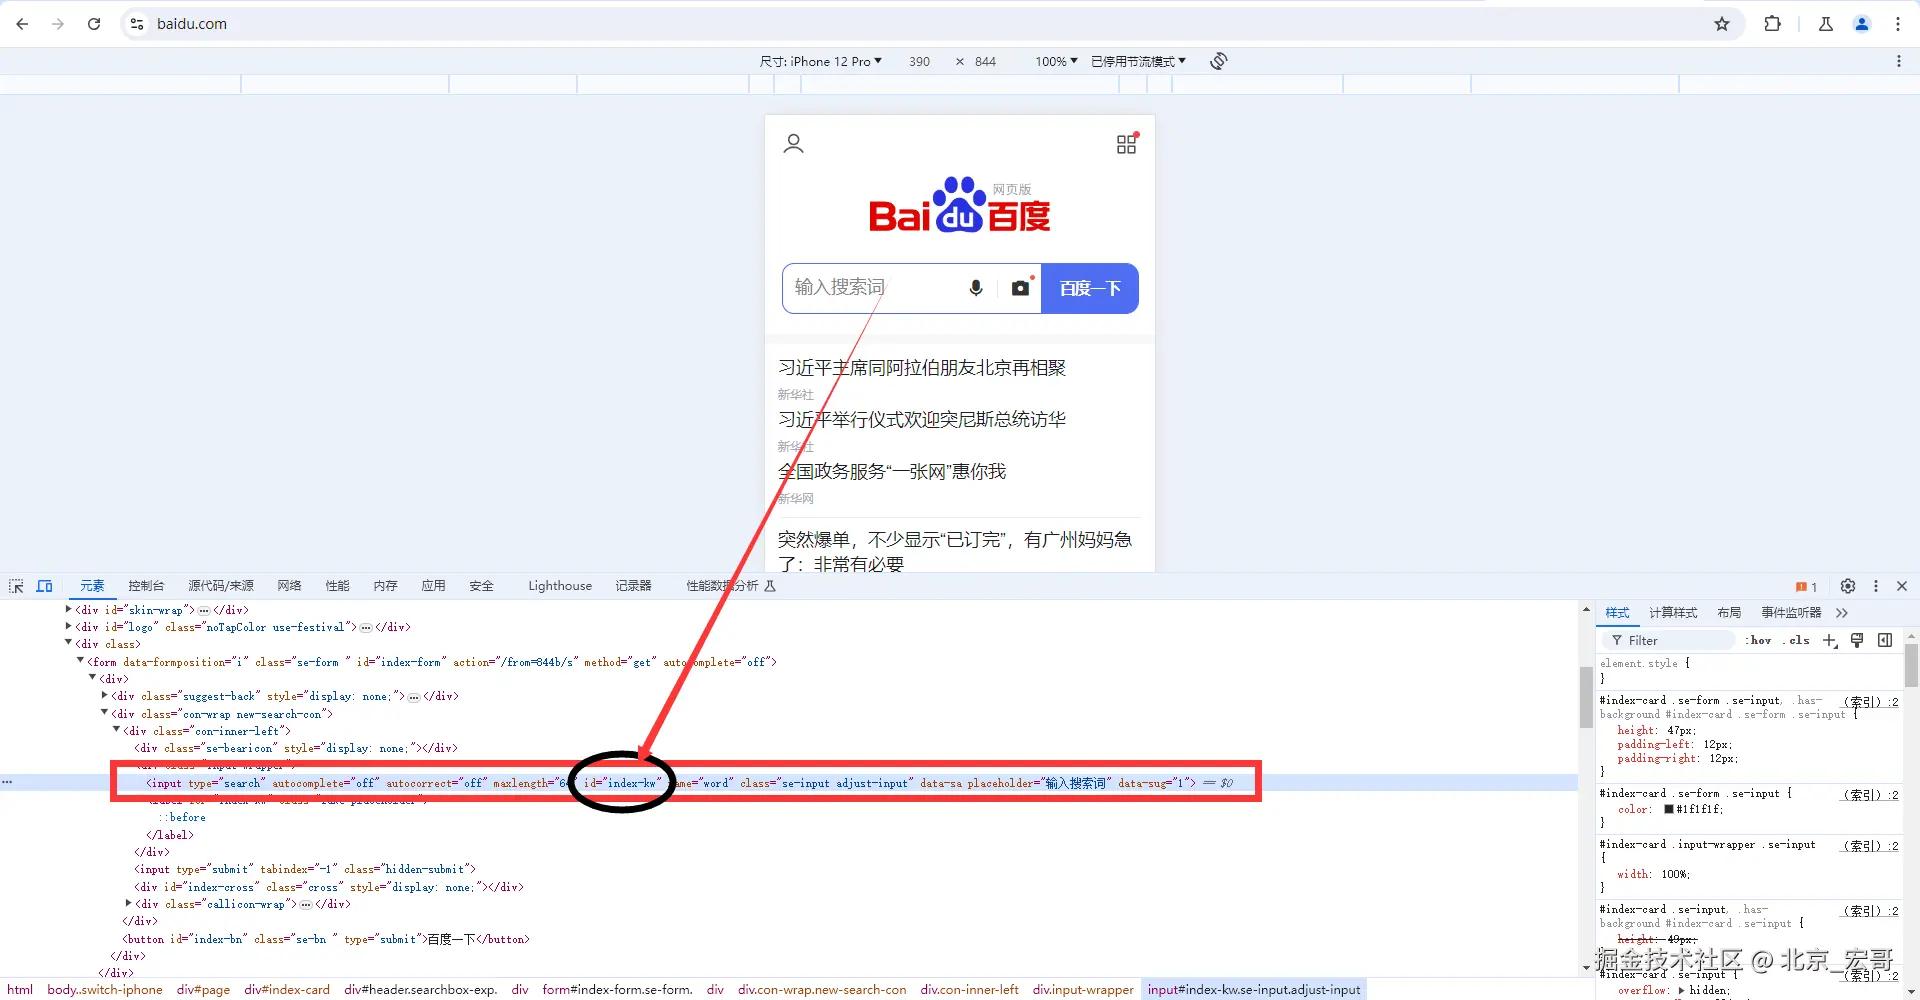Open the iPhone 12 Pro device dropdown

click(x=821, y=61)
